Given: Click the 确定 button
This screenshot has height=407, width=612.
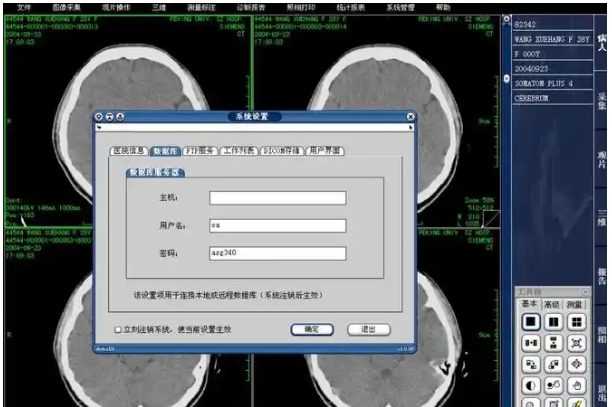Looking at the screenshot, I should 312,330.
